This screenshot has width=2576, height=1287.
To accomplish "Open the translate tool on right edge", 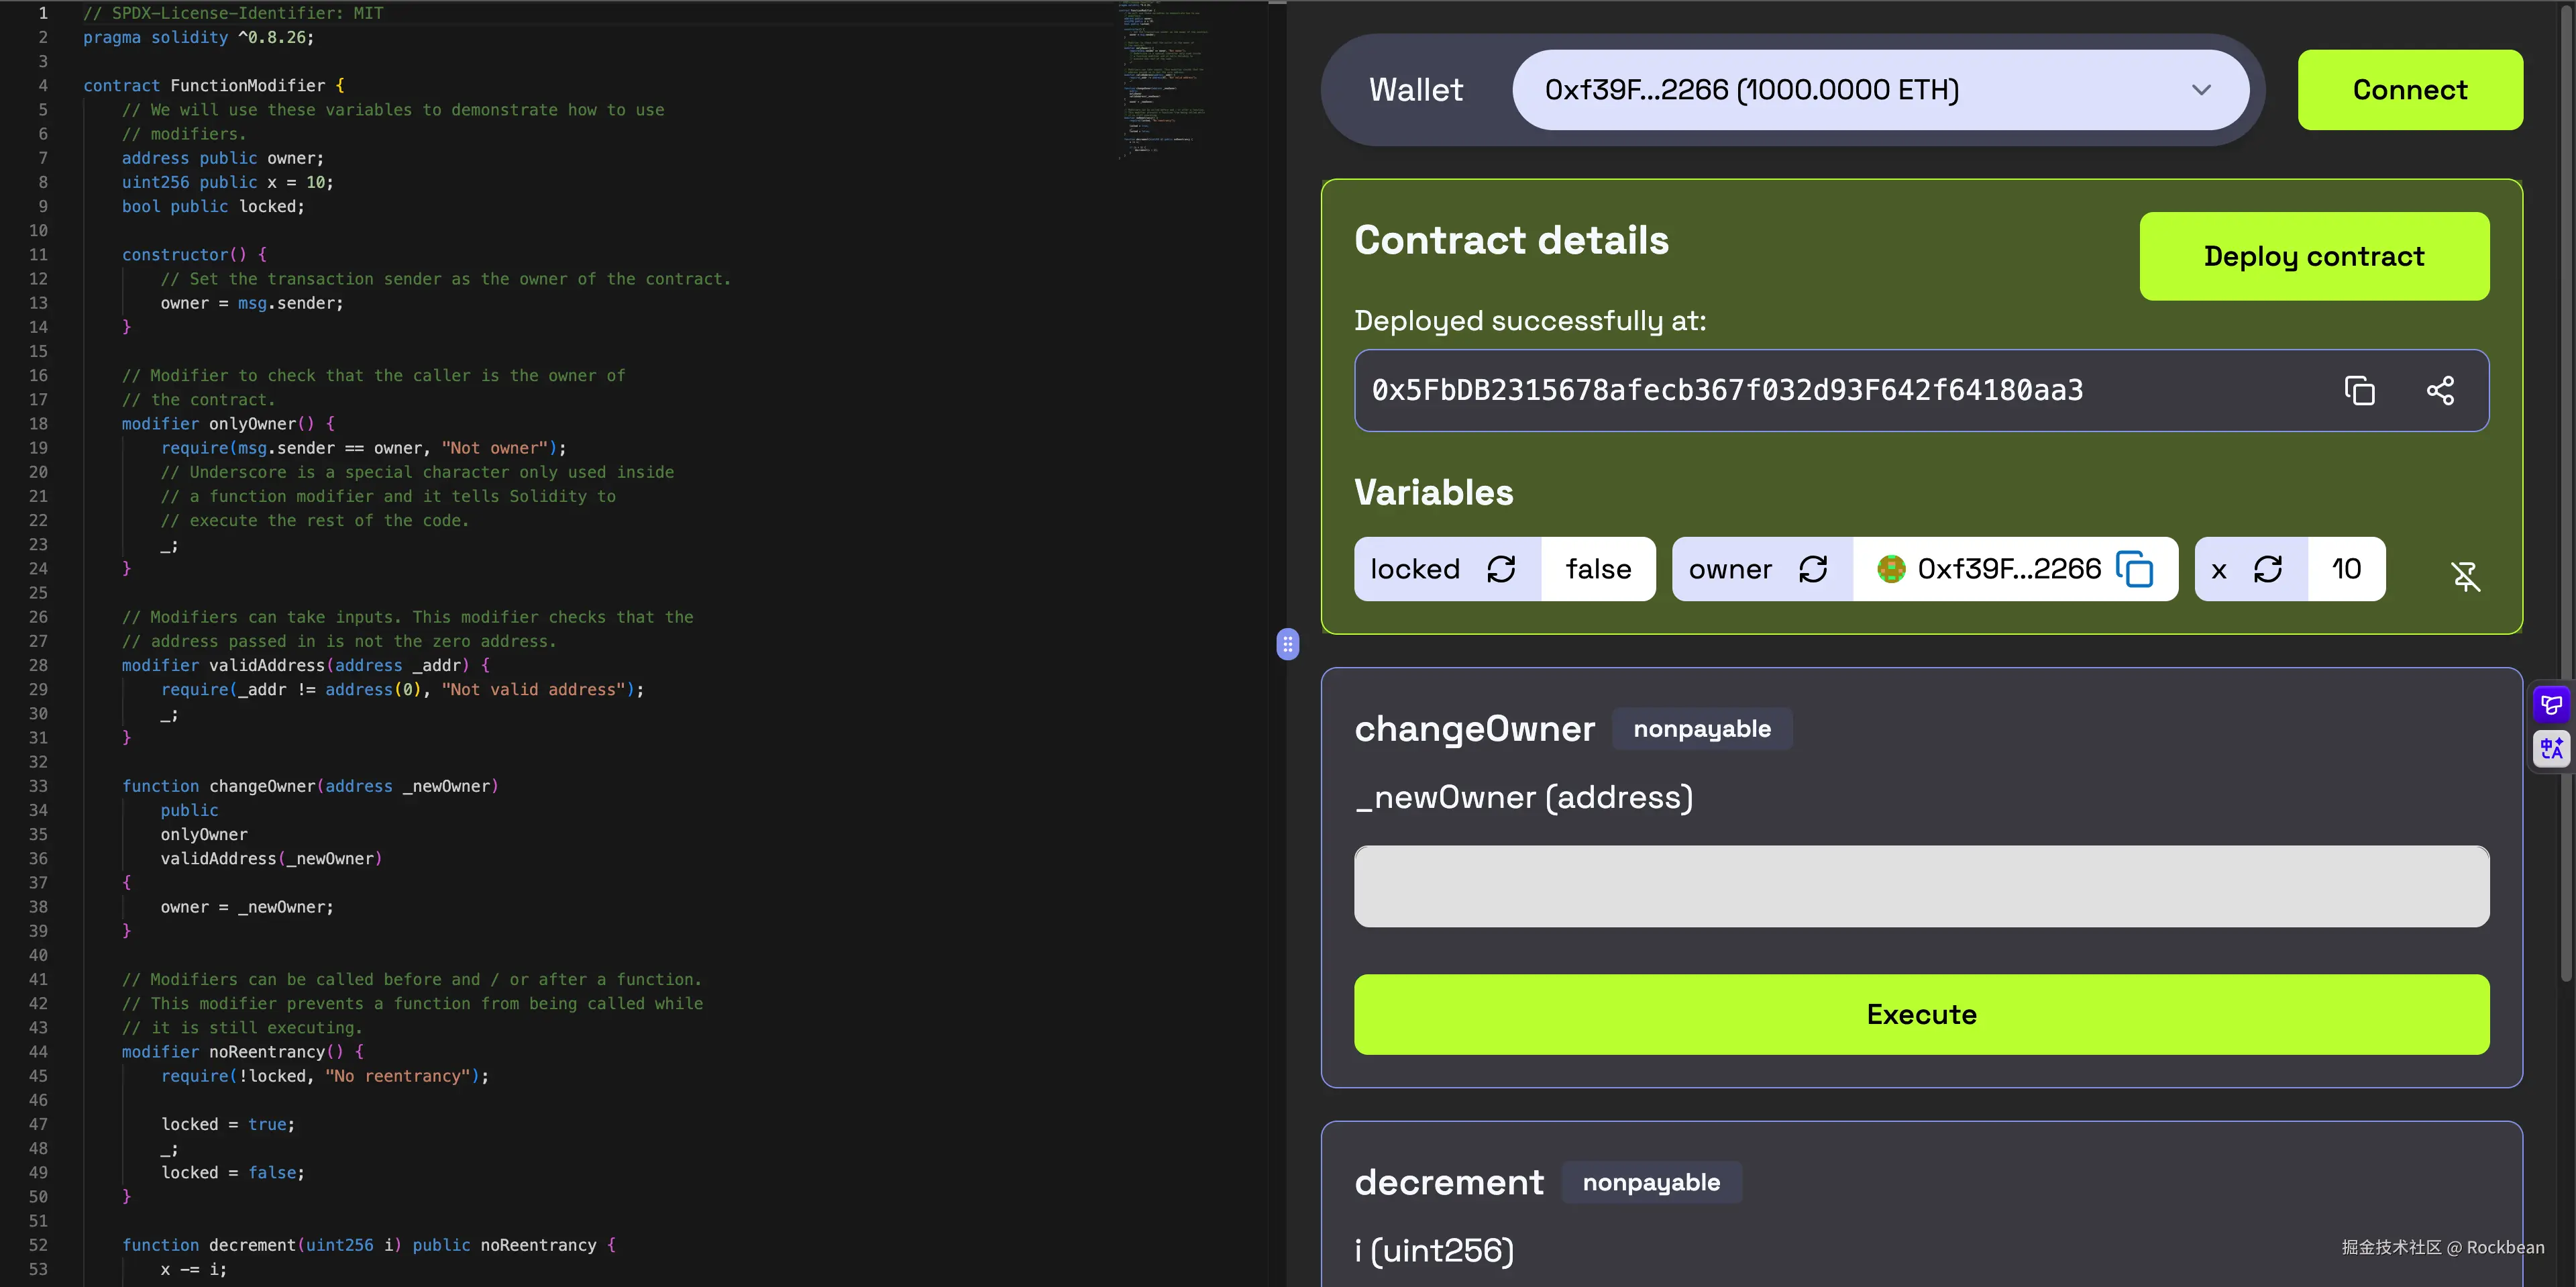I will coord(2551,748).
